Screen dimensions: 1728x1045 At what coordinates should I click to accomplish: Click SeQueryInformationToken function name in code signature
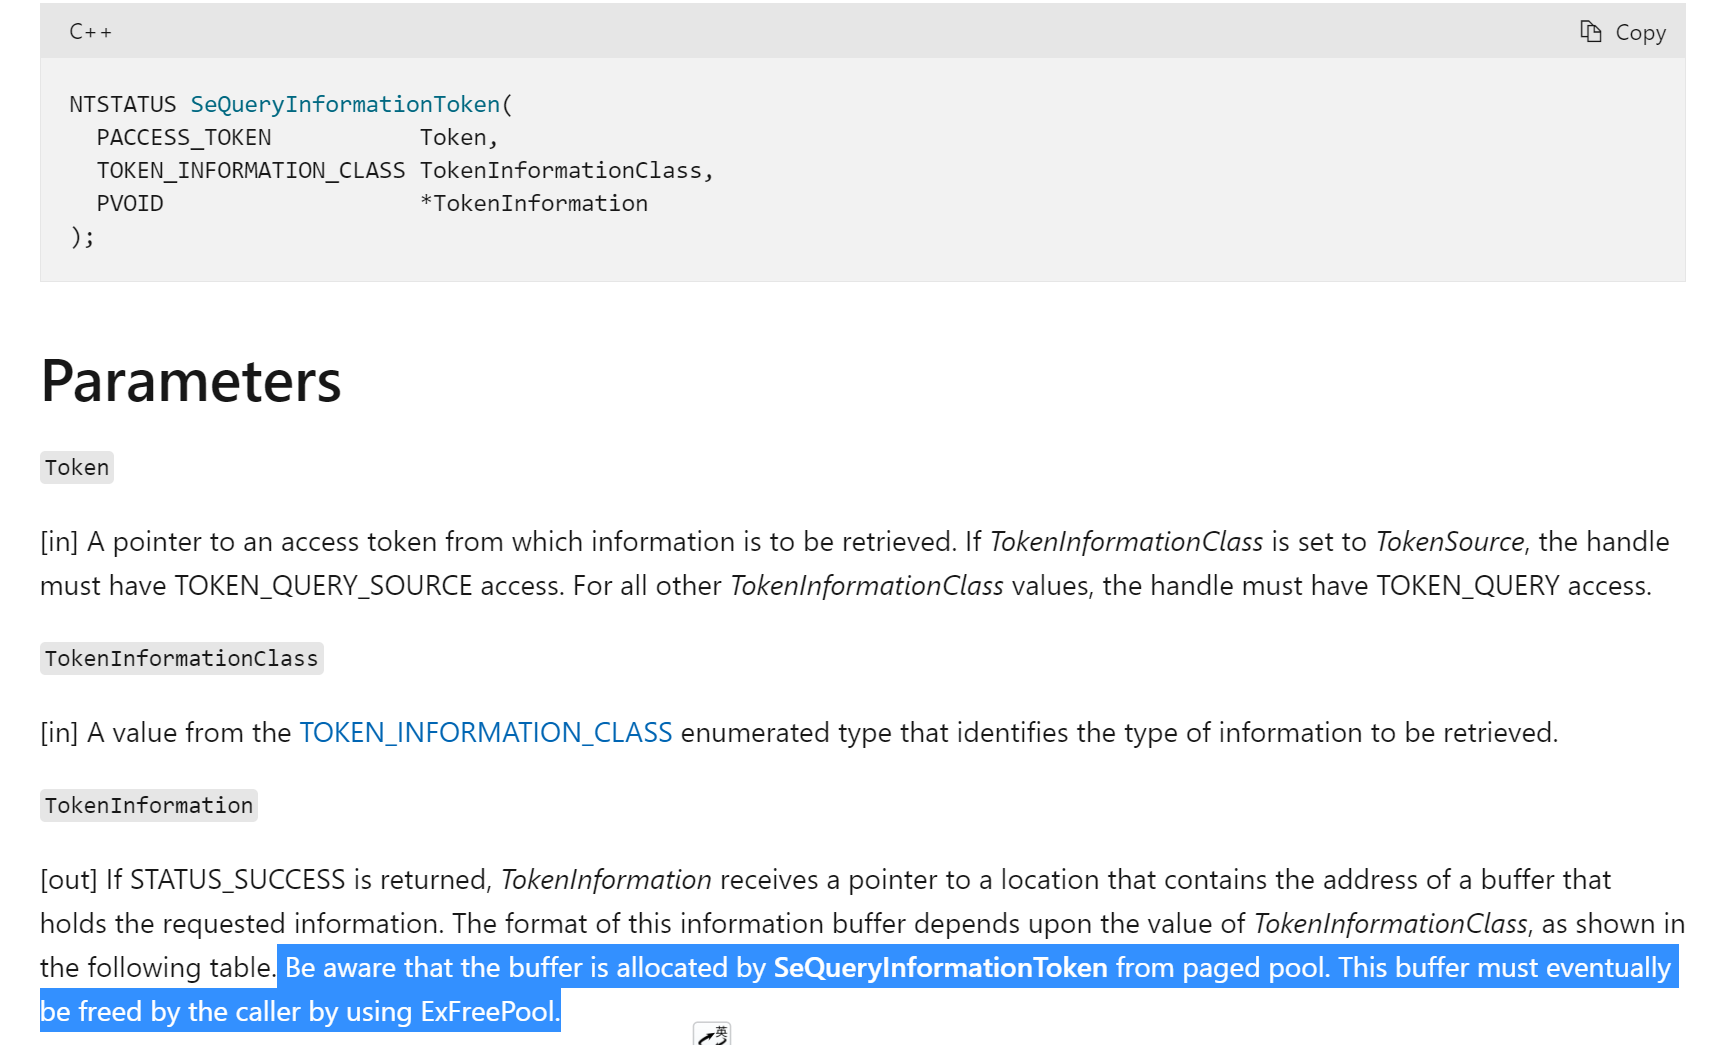click(345, 104)
